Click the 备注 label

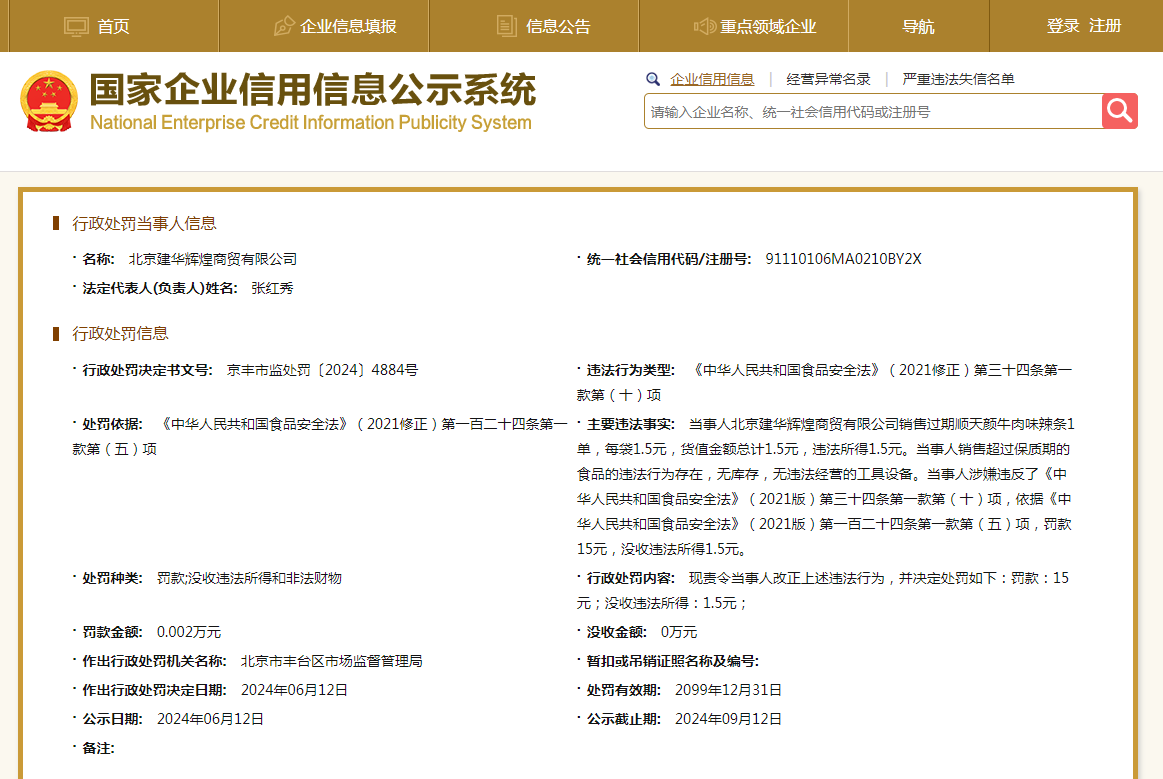(x=98, y=748)
